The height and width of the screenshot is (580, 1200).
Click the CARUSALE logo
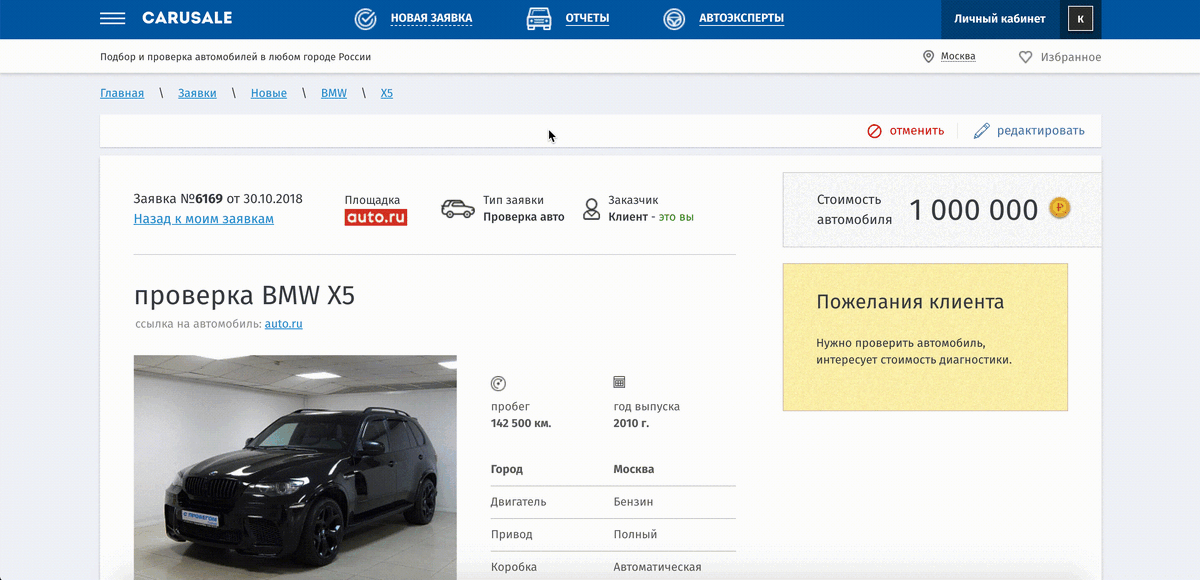tap(187, 19)
